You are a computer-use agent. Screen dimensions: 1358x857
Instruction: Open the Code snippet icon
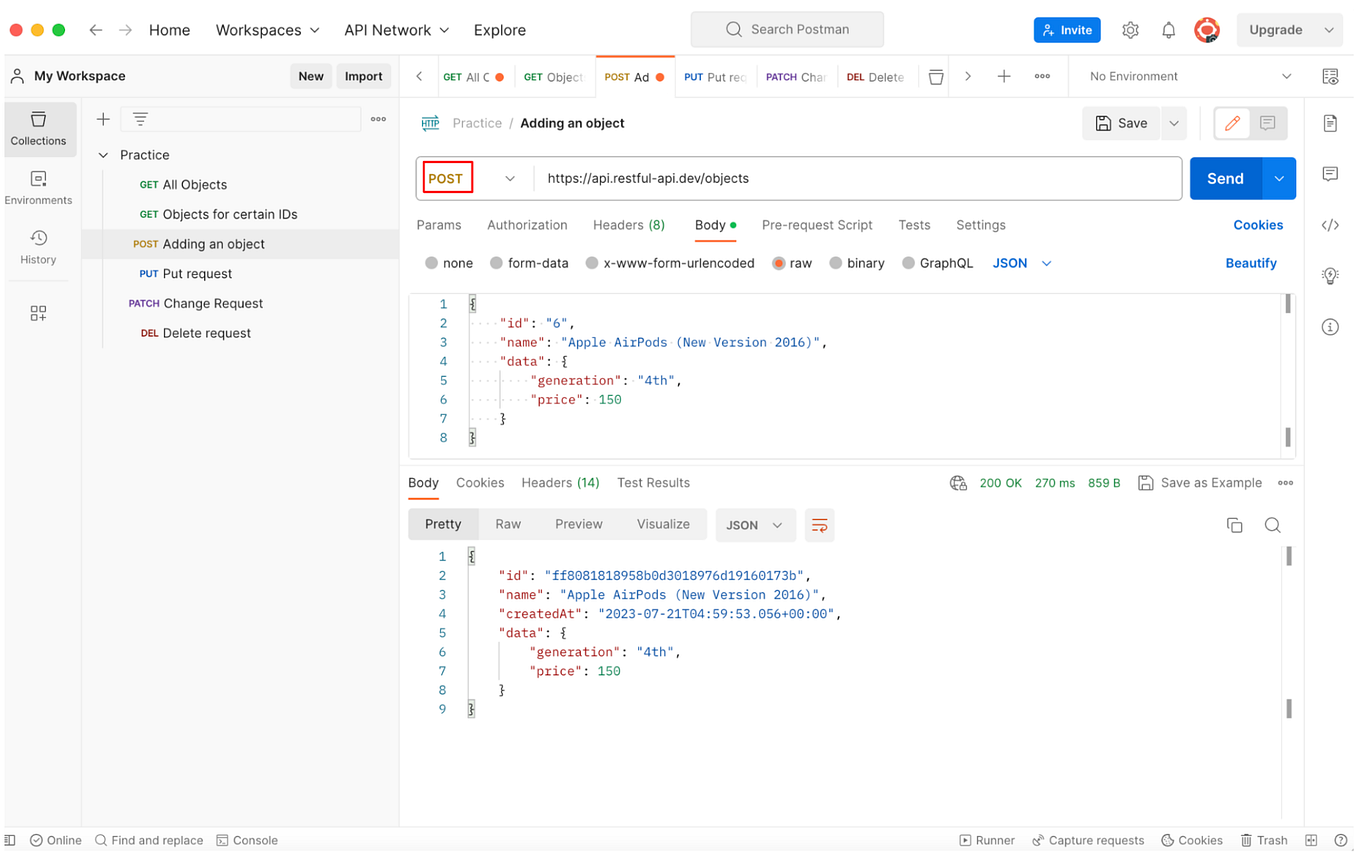(x=1330, y=225)
